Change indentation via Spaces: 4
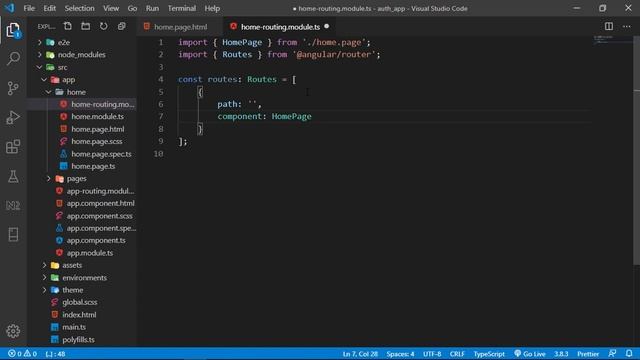Viewport: 640px width, 360px height. (400, 354)
